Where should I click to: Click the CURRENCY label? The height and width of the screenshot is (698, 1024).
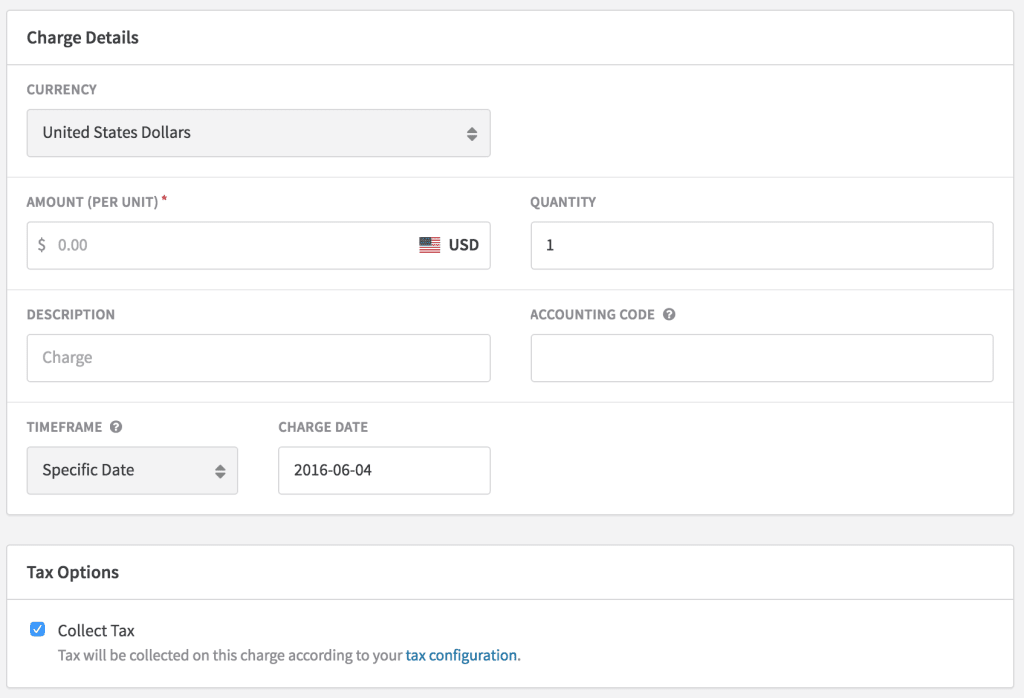[61, 89]
